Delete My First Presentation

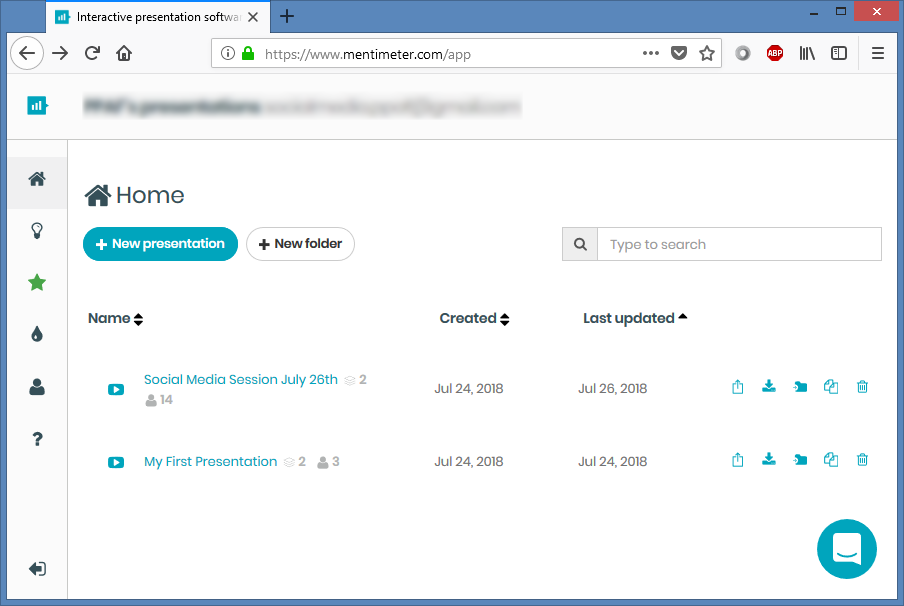click(x=862, y=460)
